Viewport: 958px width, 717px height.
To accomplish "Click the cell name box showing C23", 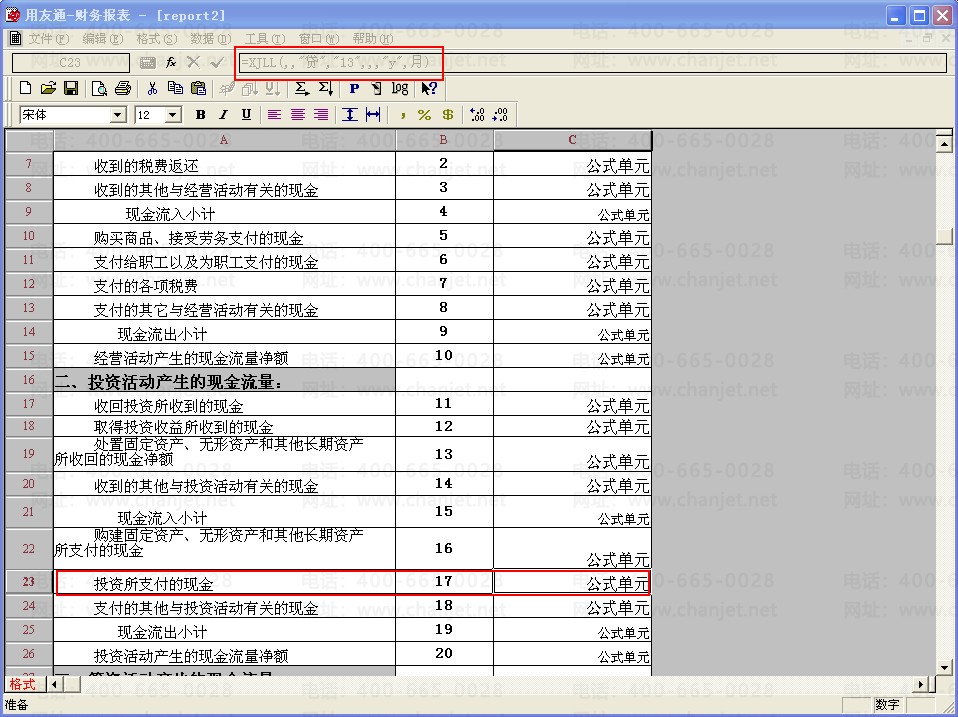I will coord(70,62).
